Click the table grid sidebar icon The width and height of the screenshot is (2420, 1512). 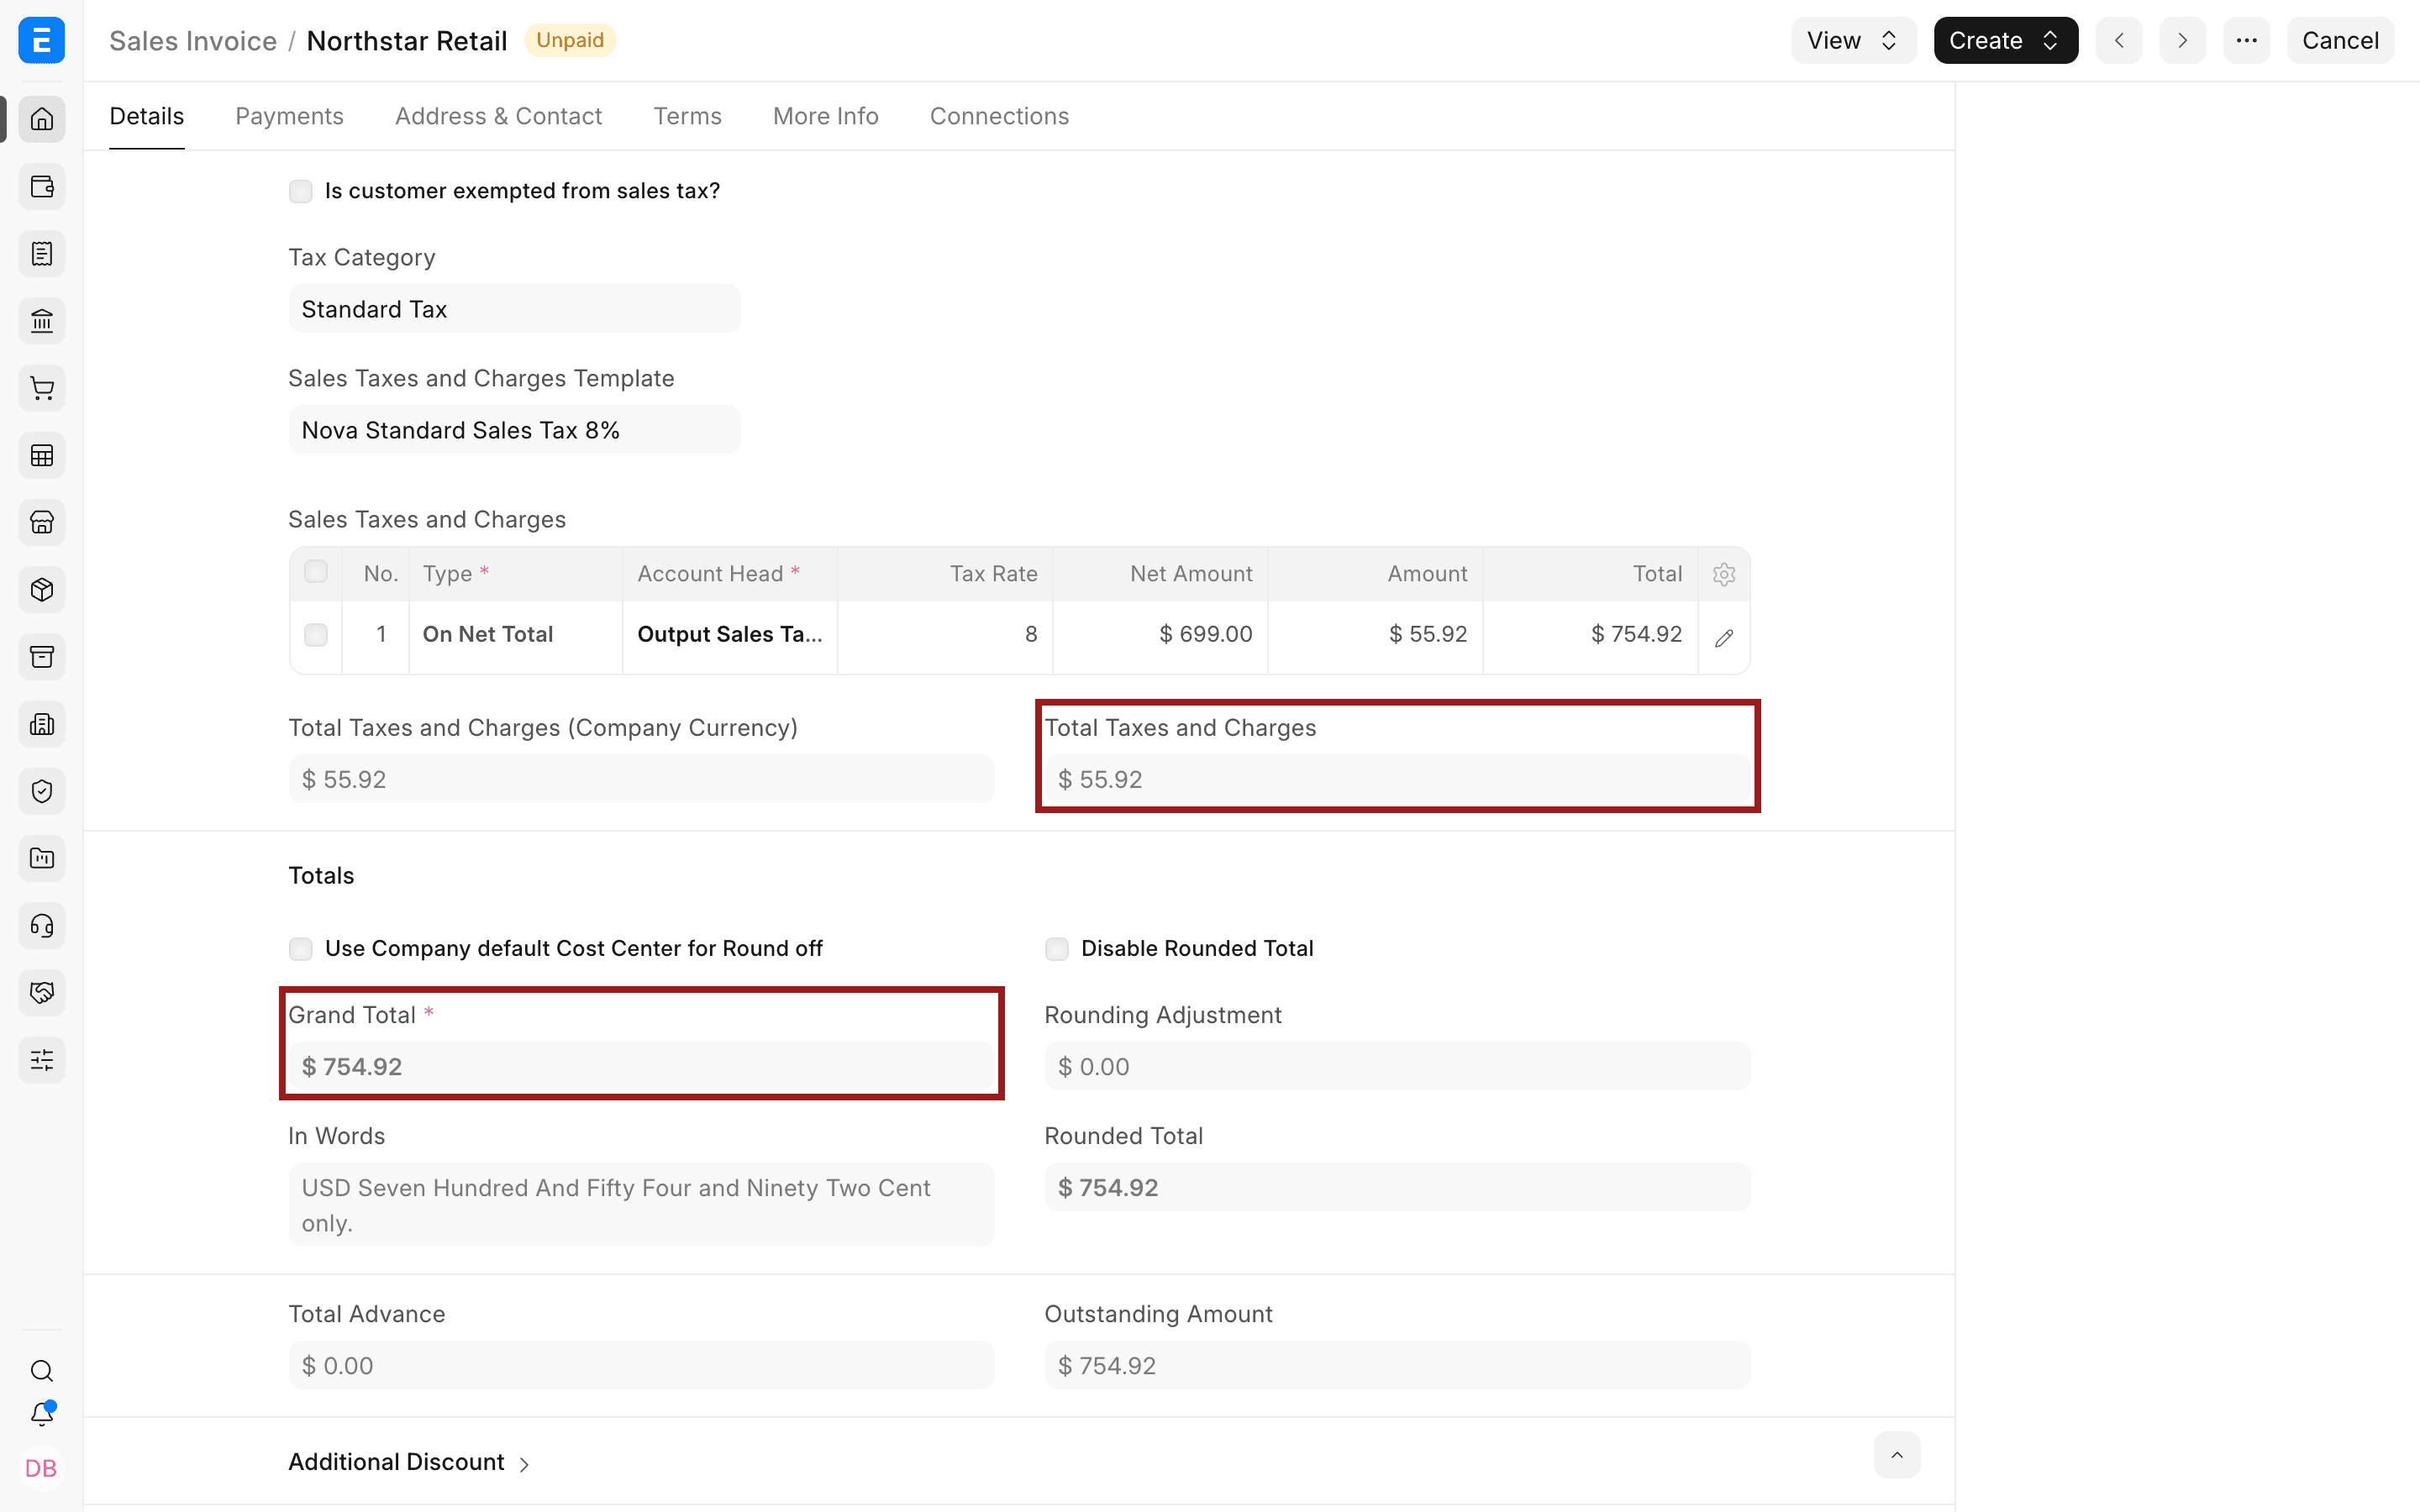click(x=42, y=455)
